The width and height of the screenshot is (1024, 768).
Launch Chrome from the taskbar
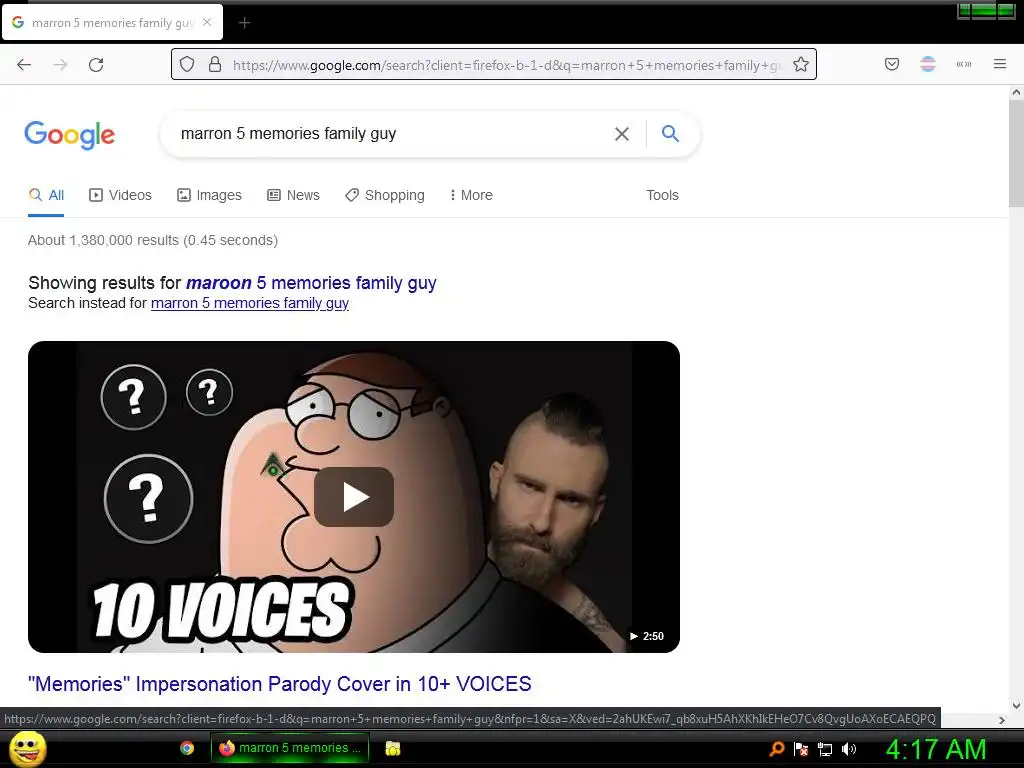pos(187,748)
